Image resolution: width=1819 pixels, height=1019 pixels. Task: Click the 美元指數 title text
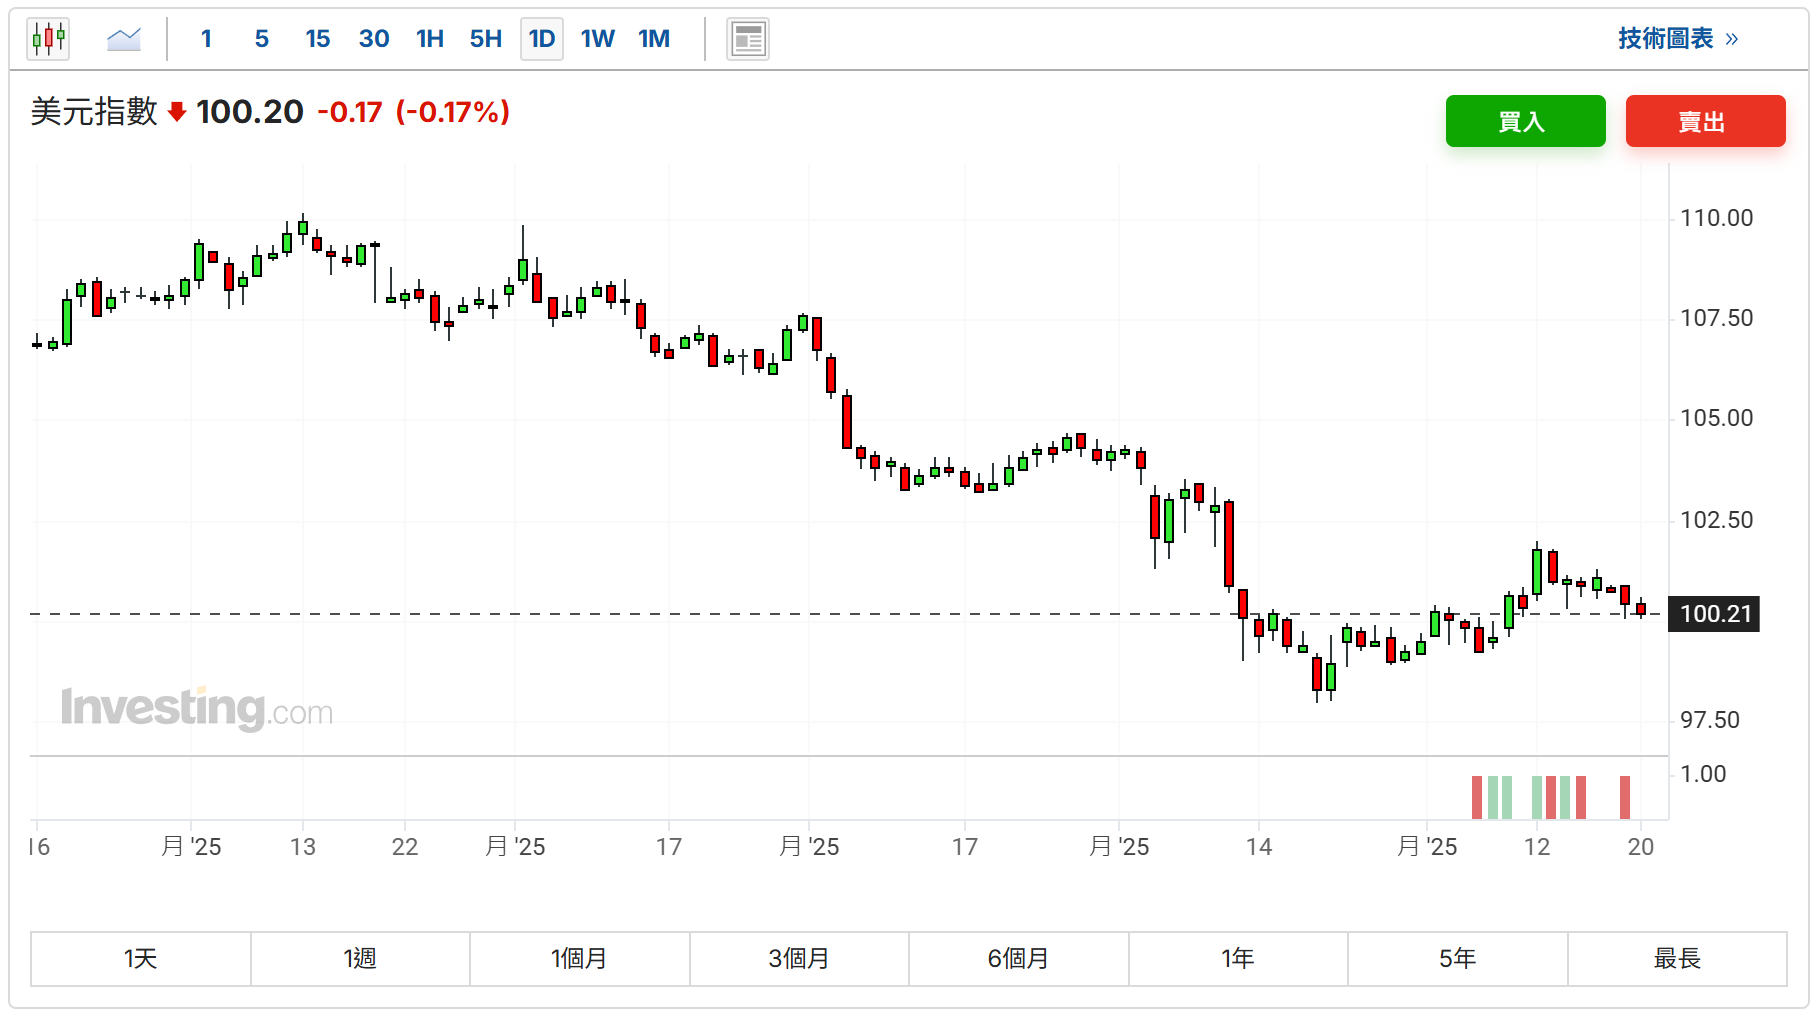[x=94, y=112]
